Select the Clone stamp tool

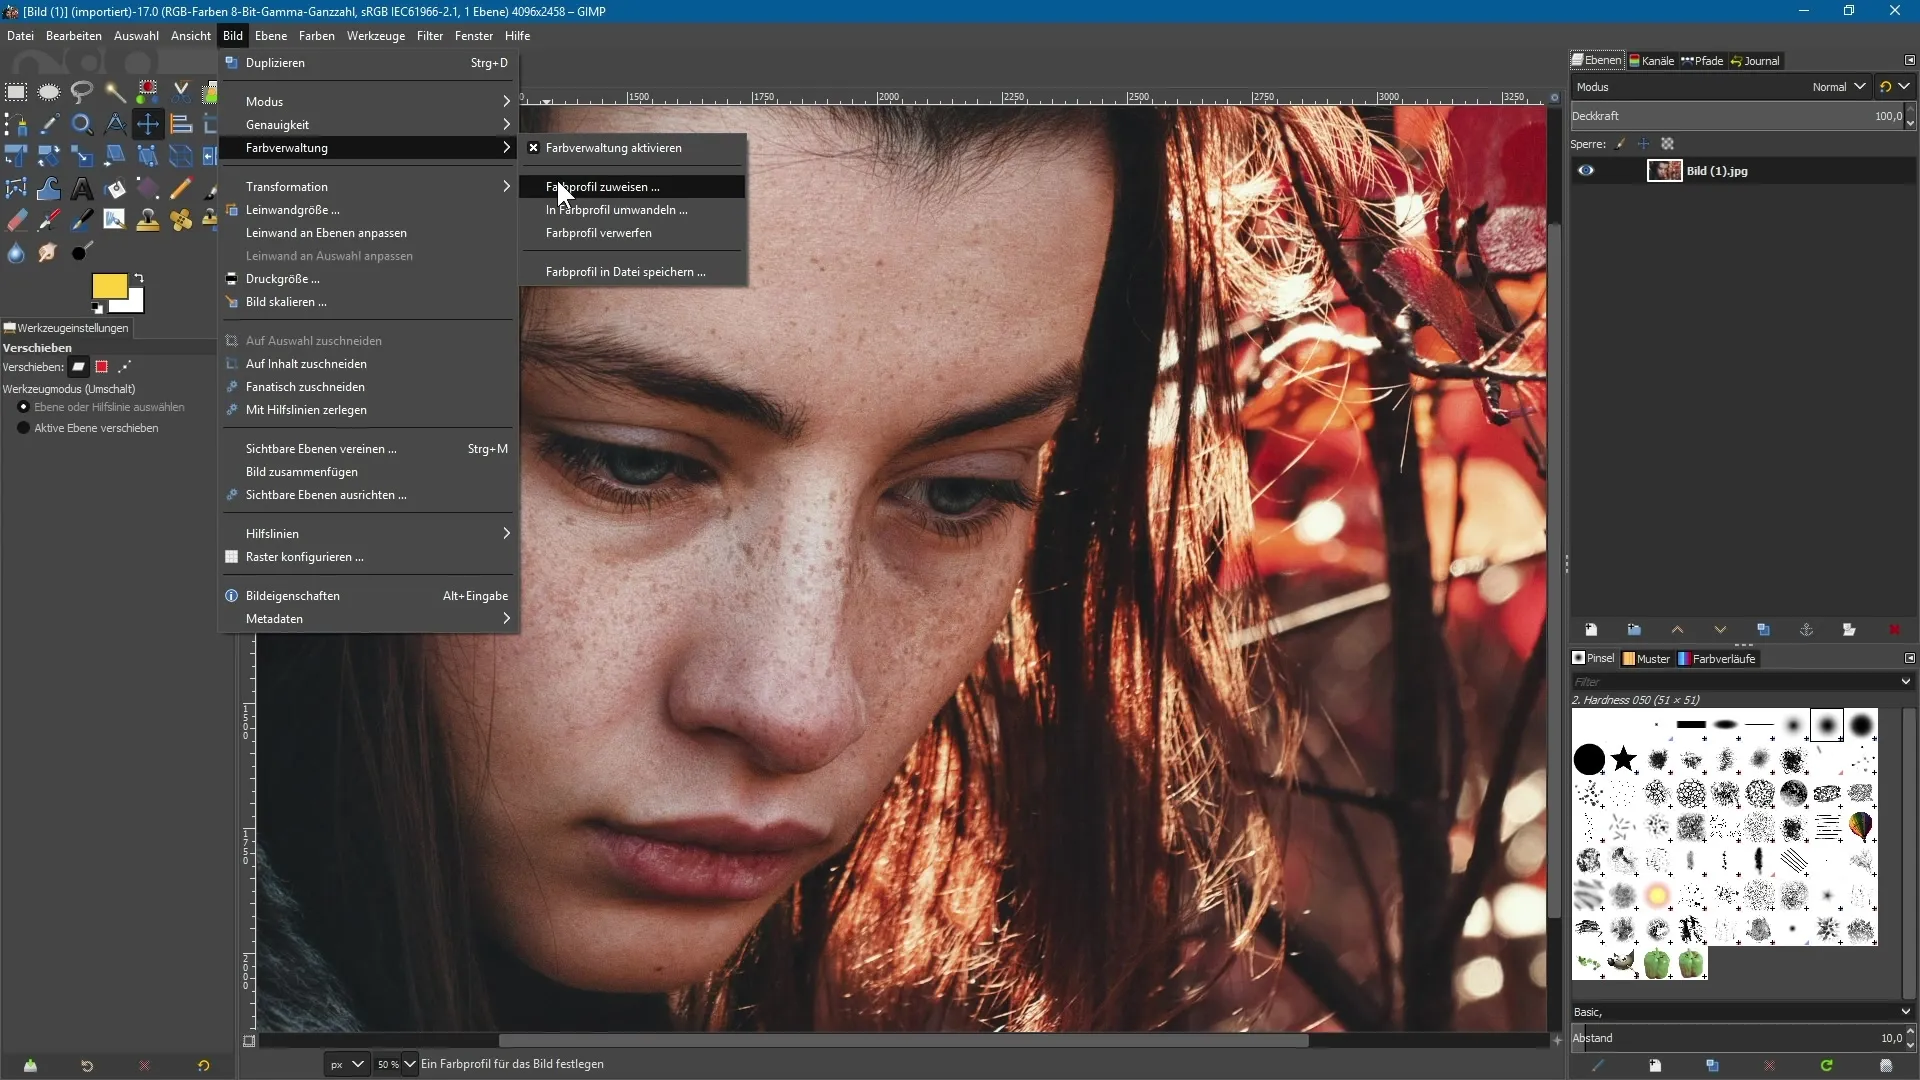(148, 220)
